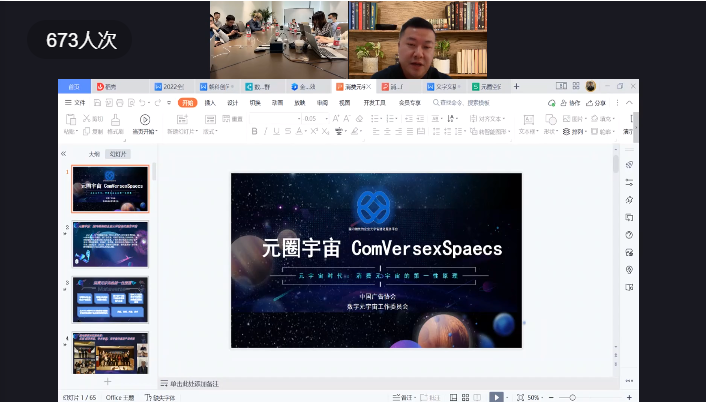706x402 pixels.
Task: Click the zoom slider handle
Action: (572, 397)
